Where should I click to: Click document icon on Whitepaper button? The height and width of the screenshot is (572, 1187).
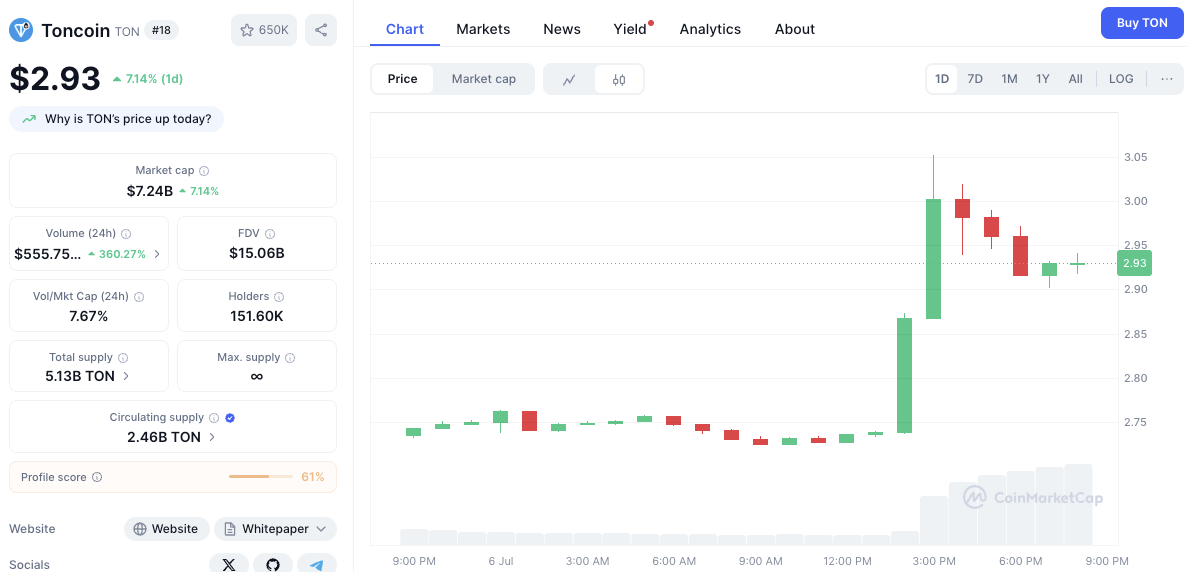point(229,529)
